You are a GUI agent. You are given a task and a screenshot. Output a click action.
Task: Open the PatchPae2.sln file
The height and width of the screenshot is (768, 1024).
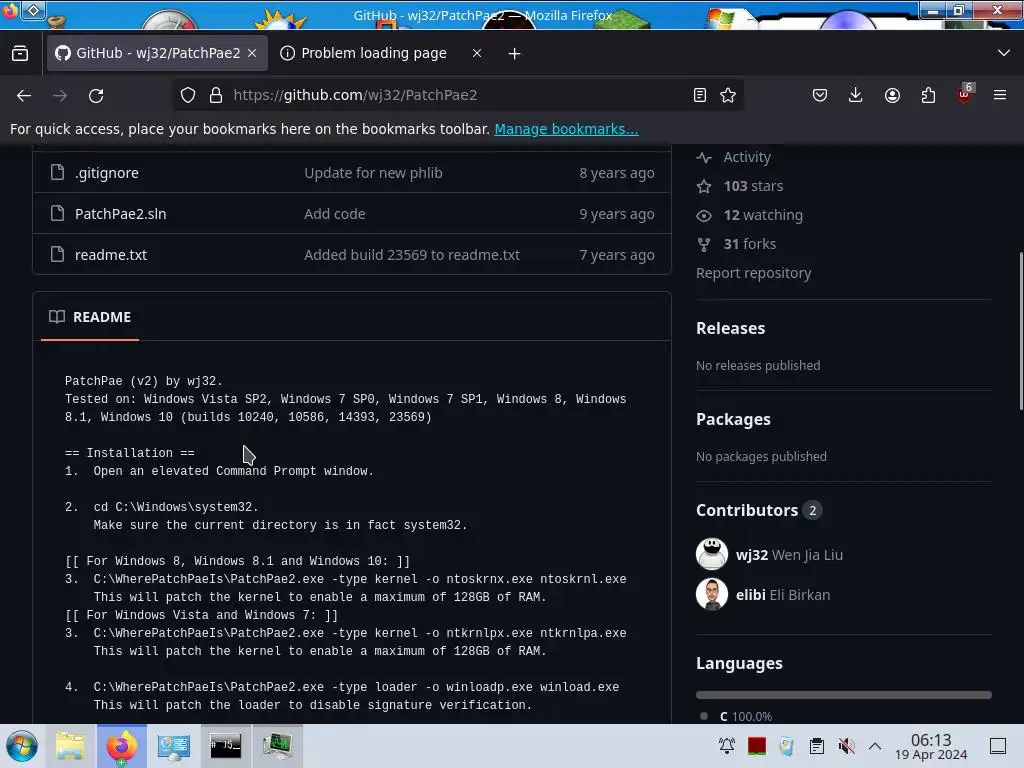pos(120,214)
